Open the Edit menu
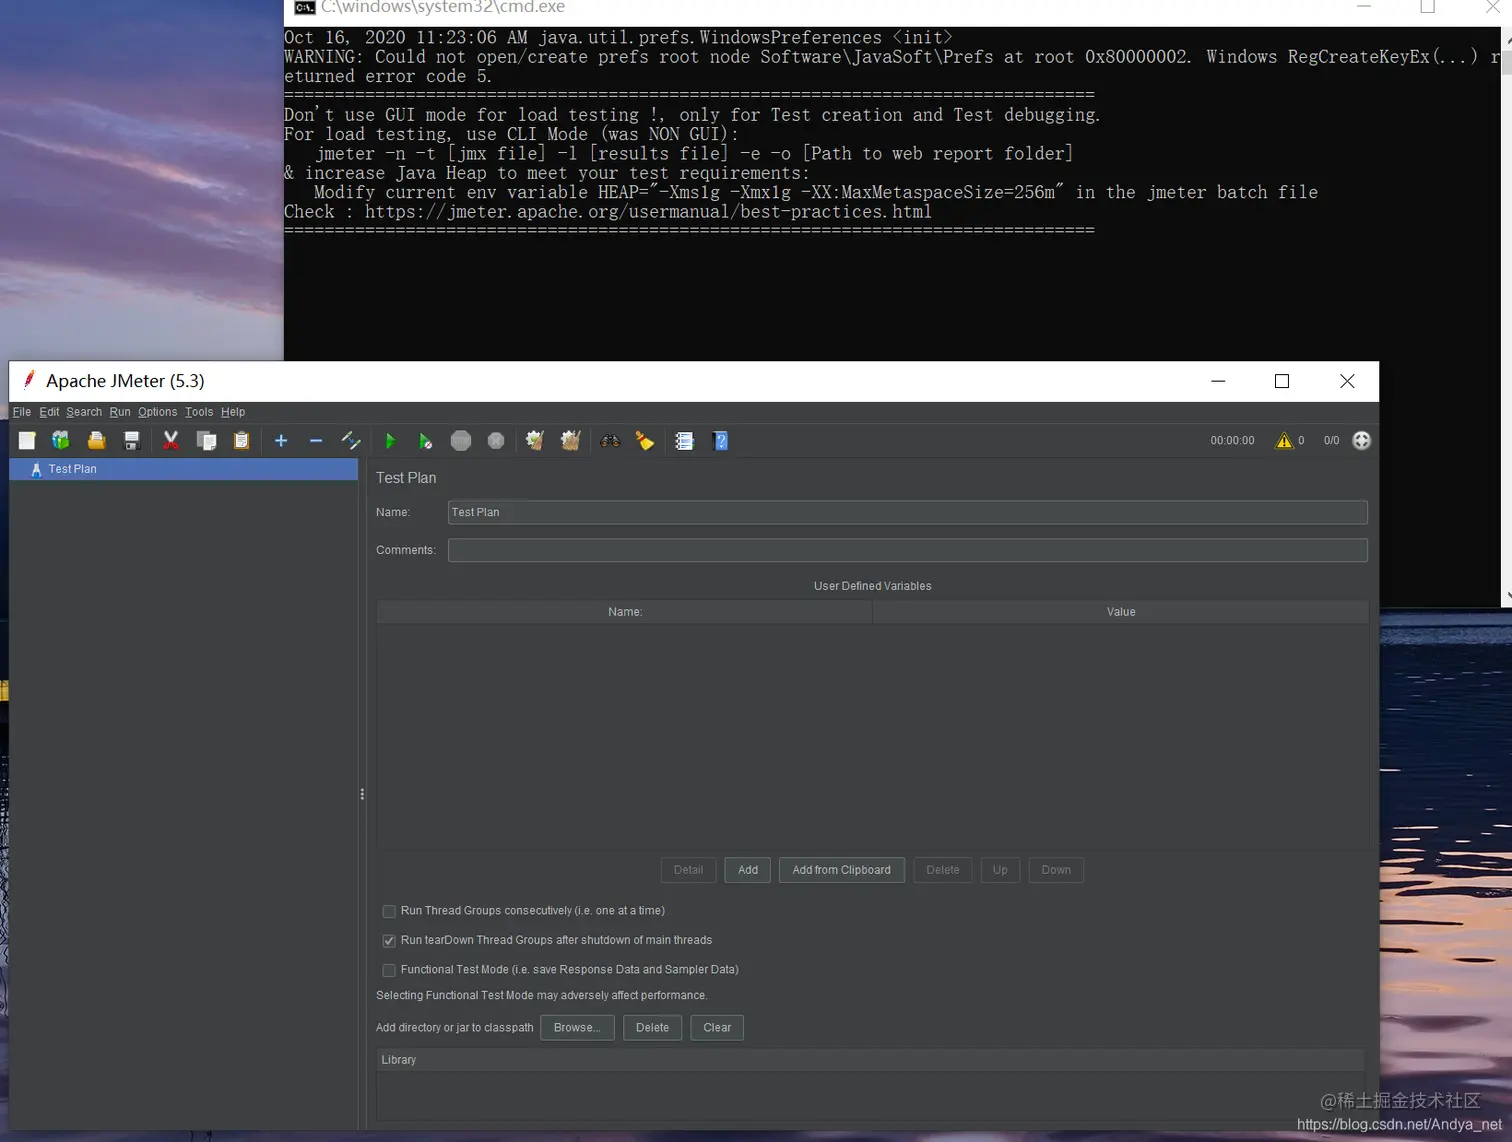The width and height of the screenshot is (1512, 1142). point(49,412)
